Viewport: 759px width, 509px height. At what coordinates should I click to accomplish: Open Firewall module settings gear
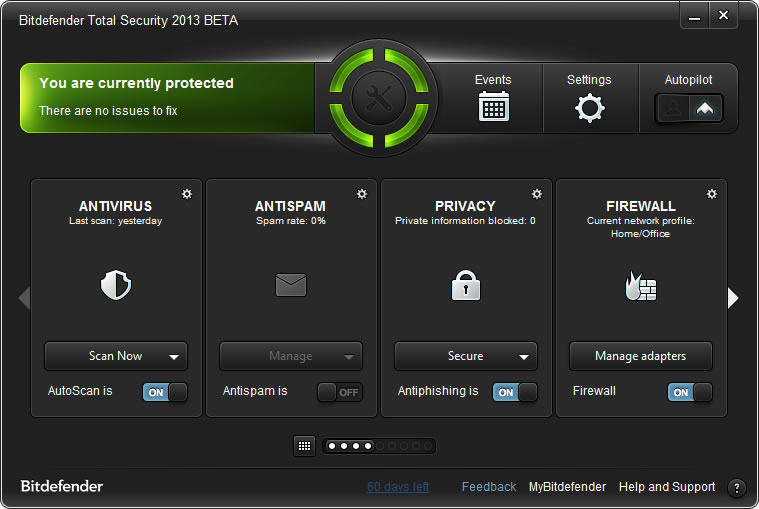(712, 194)
